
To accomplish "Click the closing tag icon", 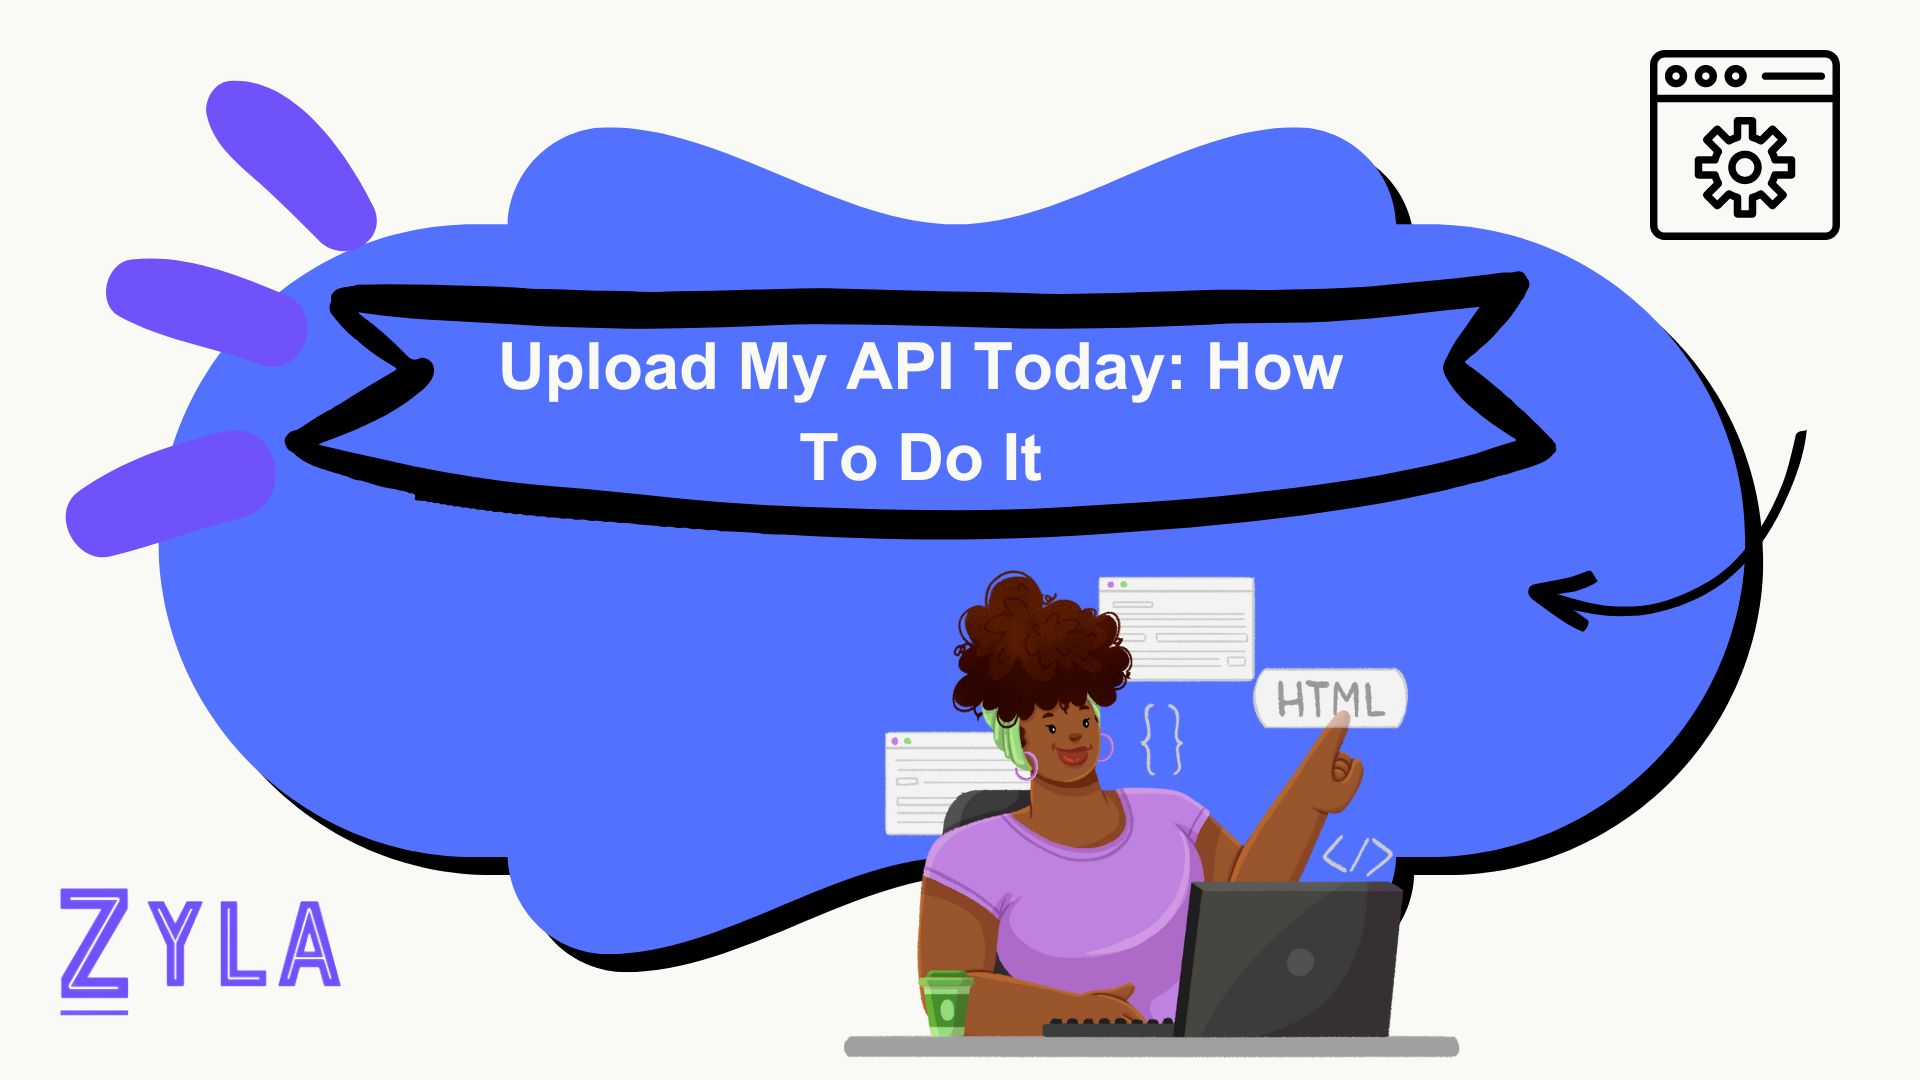I will coord(1358,857).
